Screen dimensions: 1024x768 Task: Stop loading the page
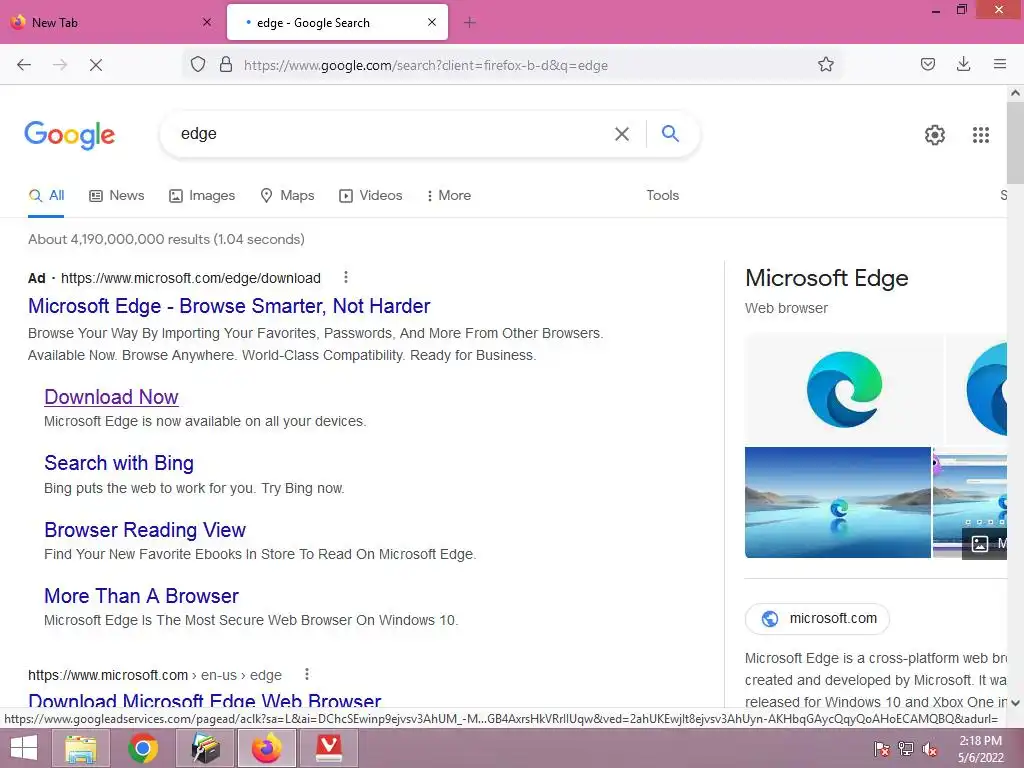(95, 65)
